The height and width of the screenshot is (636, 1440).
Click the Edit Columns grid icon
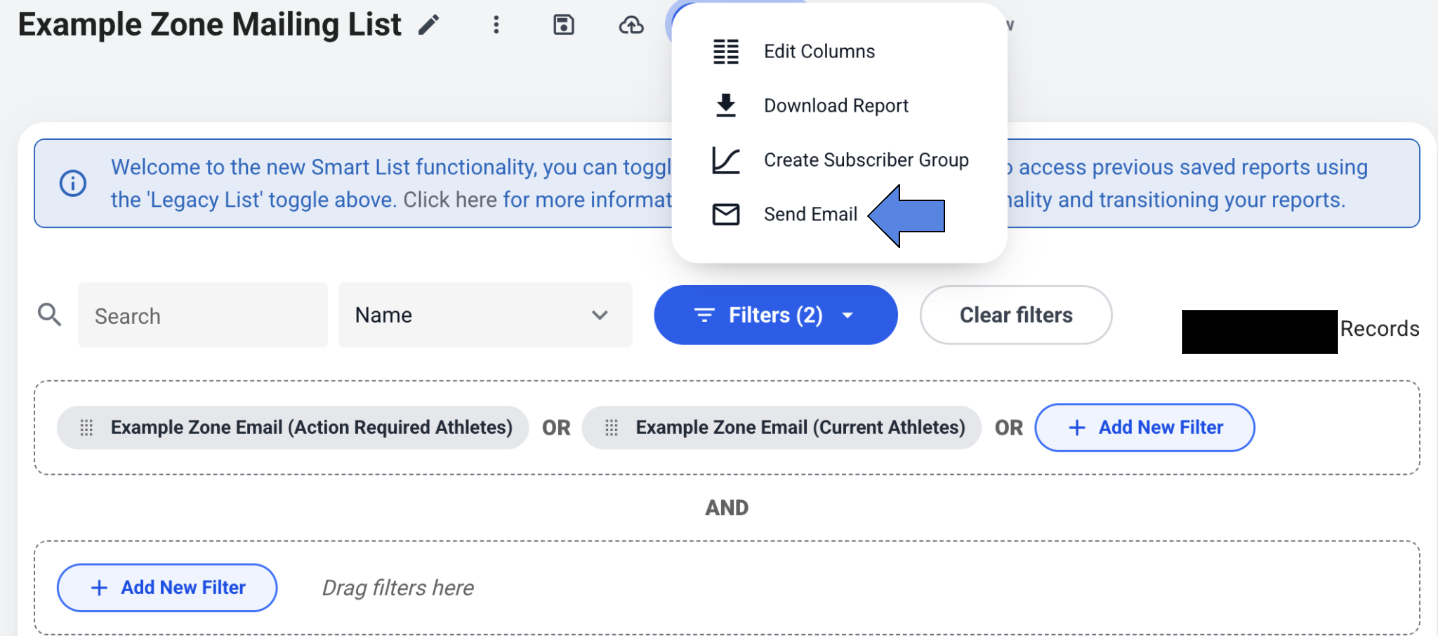point(726,52)
